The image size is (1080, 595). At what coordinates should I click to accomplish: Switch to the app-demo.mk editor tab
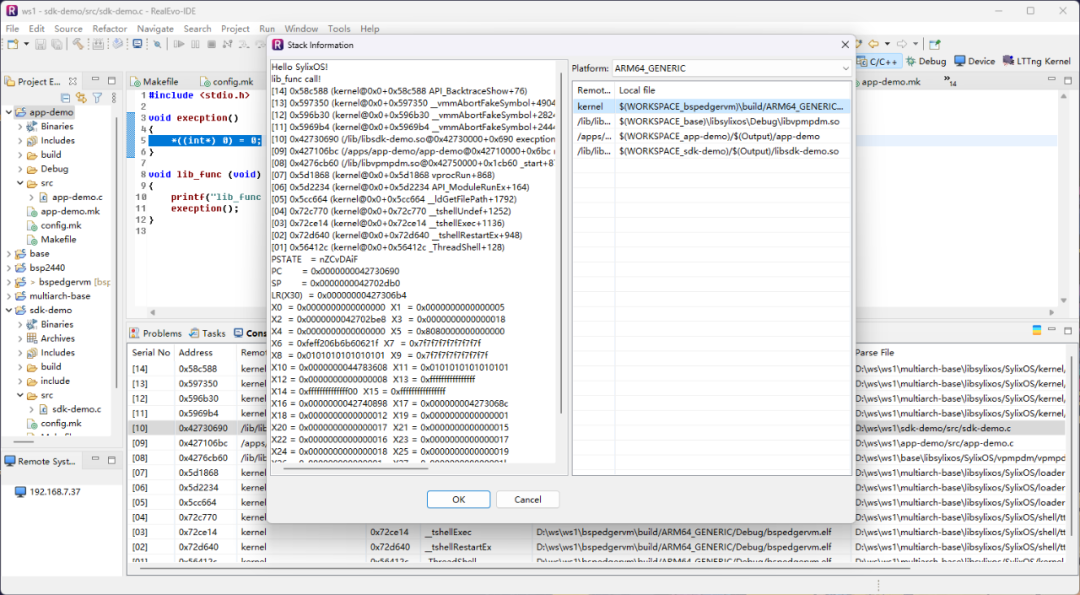(x=891, y=81)
